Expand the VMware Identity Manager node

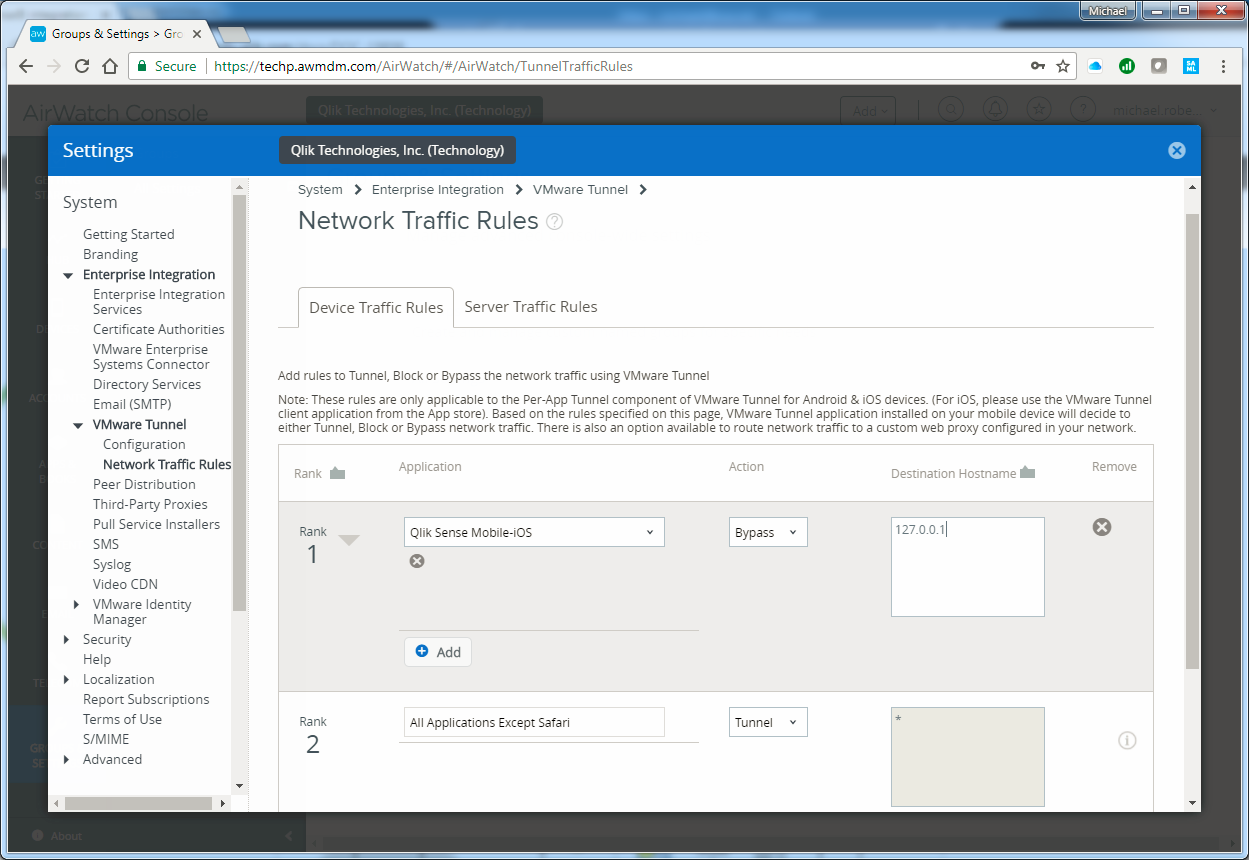tap(78, 604)
